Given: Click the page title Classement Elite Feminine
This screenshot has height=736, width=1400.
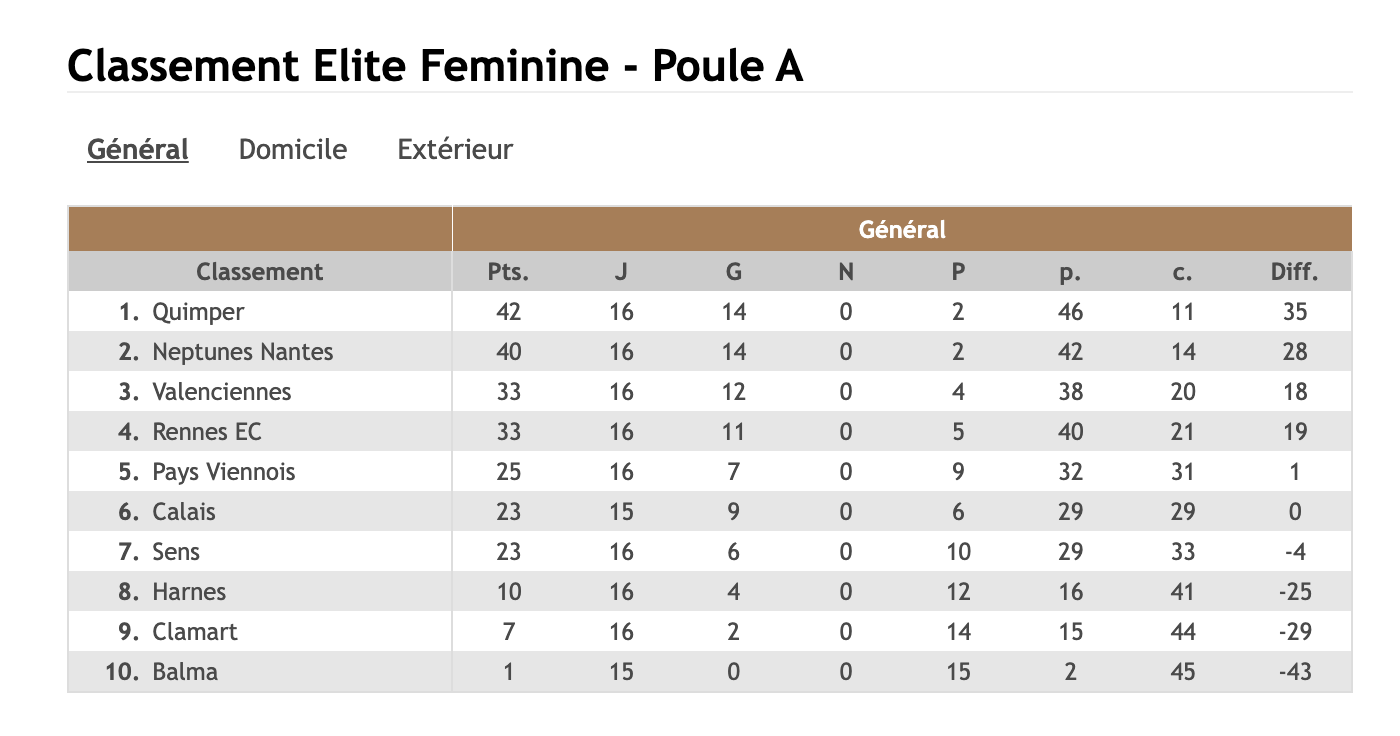Looking at the screenshot, I should 435,67.
